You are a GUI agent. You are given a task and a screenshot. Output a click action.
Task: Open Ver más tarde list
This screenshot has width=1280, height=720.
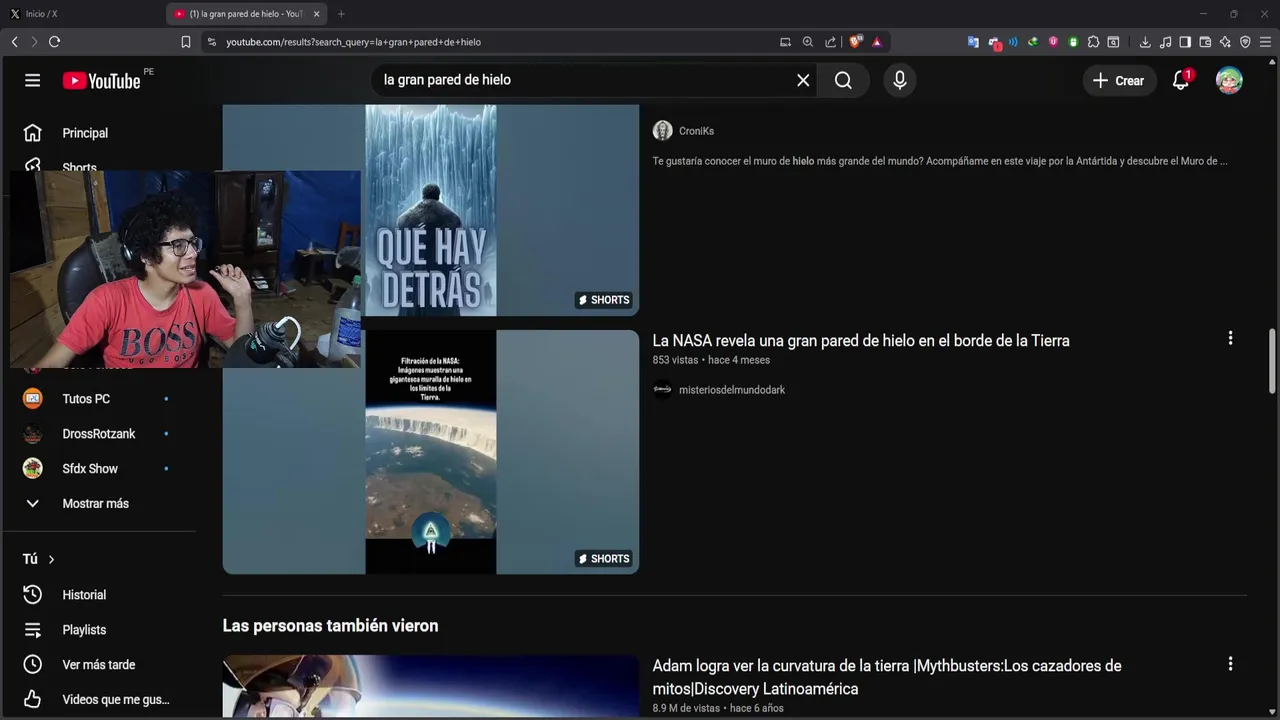(x=100, y=665)
